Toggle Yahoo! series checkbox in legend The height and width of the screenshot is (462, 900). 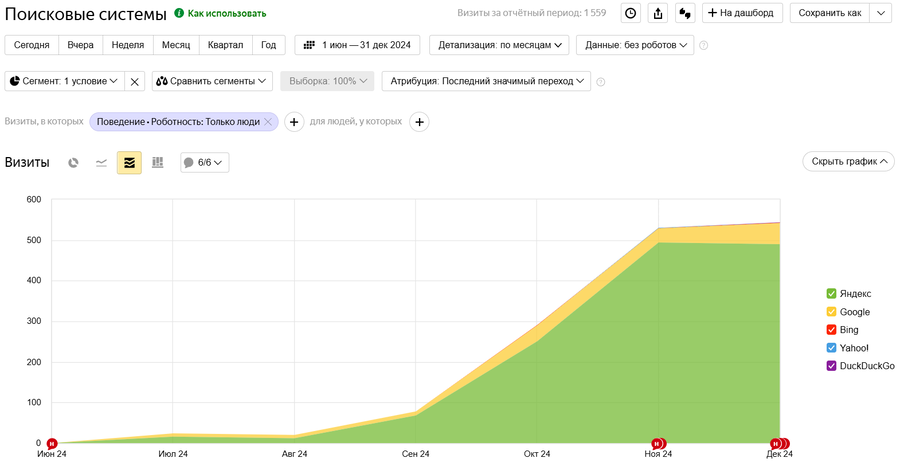(x=831, y=348)
